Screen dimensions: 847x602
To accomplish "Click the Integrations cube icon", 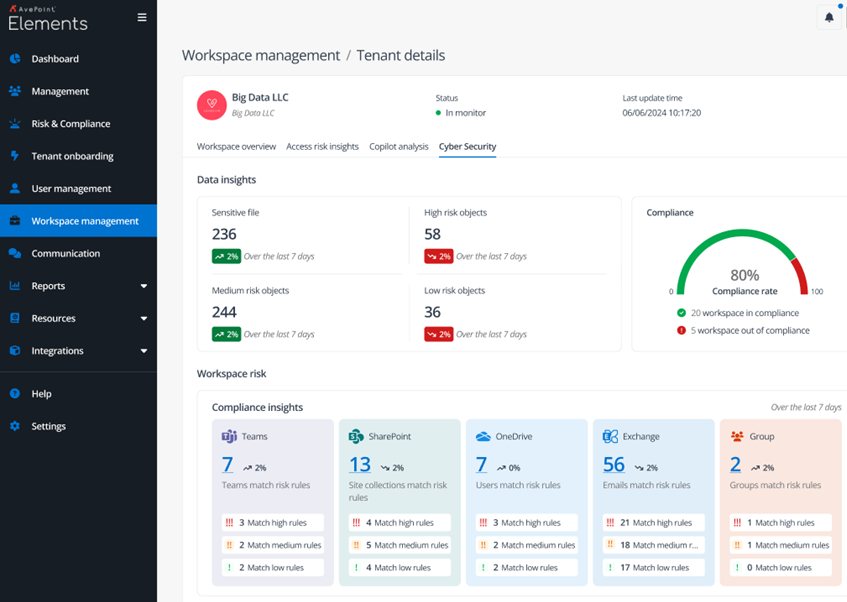I will 15,350.
